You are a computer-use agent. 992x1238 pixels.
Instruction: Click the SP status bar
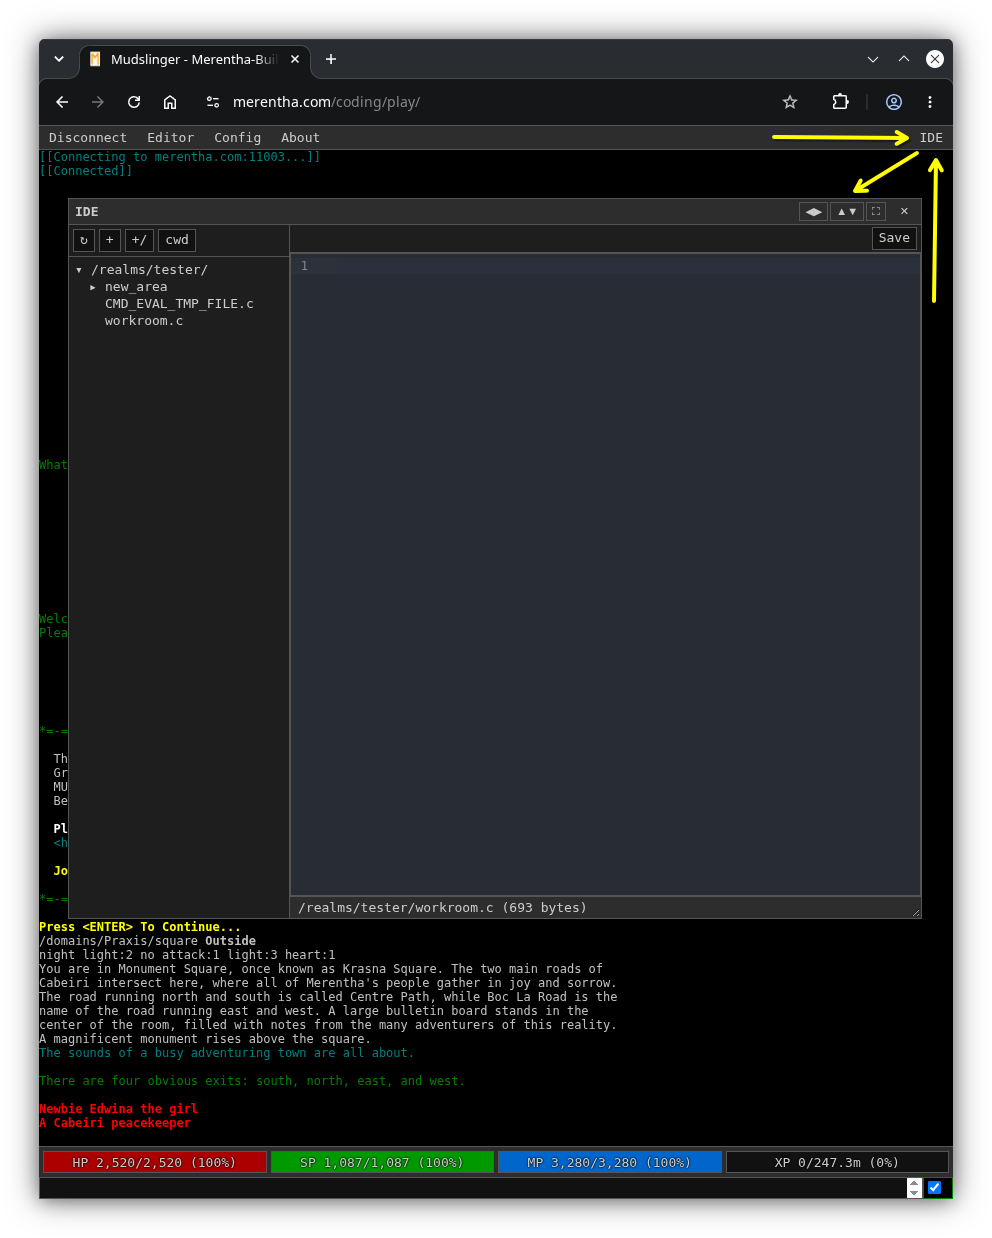point(382,1162)
